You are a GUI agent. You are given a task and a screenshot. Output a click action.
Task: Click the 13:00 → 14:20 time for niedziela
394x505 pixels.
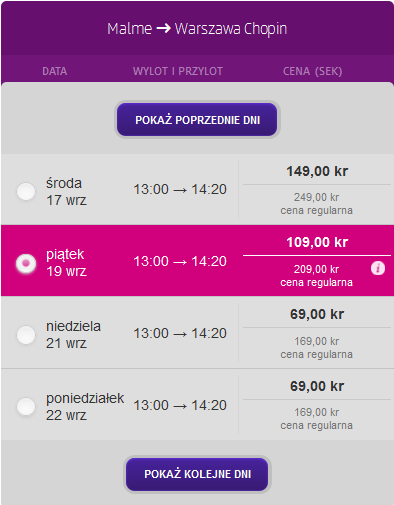(x=180, y=333)
